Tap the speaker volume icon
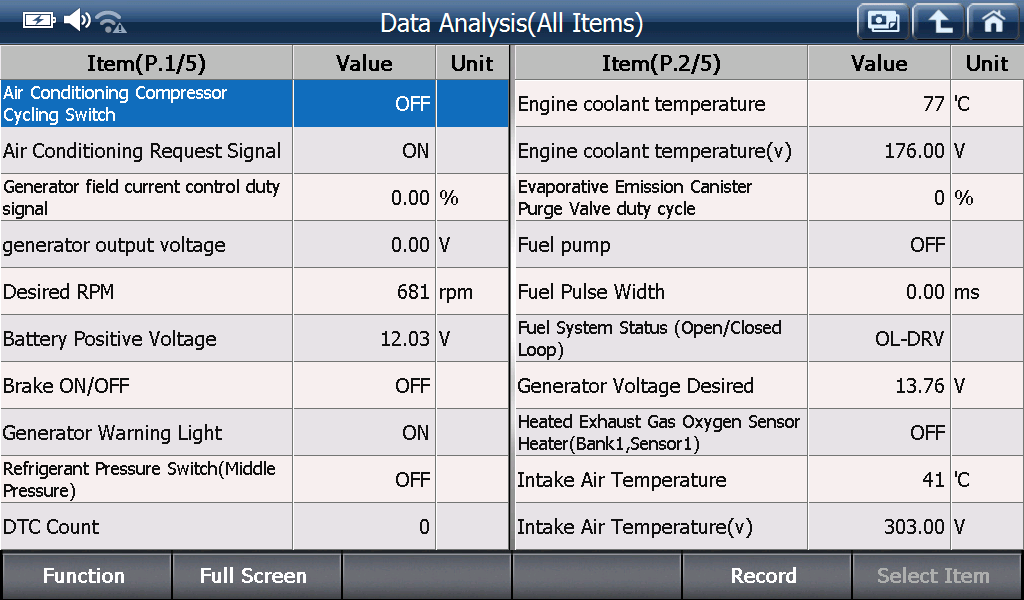 click(x=77, y=20)
